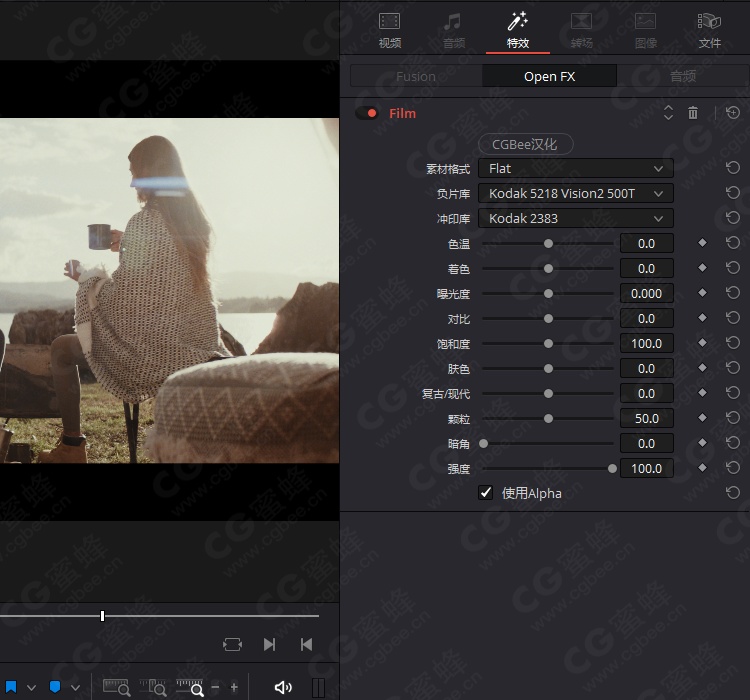Click the 色温 value field
750x700 pixels.
pyautogui.click(x=647, y=244)
